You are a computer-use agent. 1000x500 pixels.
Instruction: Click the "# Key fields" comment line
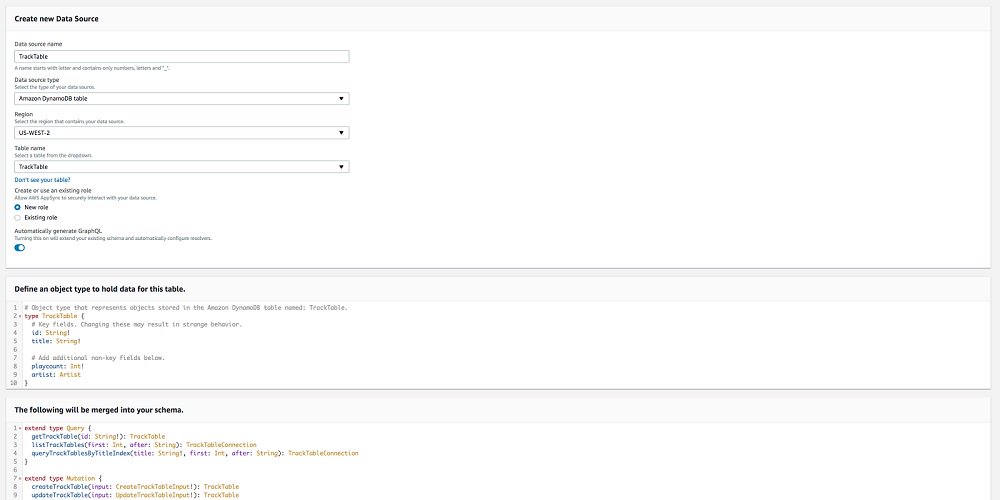(136, 324)
